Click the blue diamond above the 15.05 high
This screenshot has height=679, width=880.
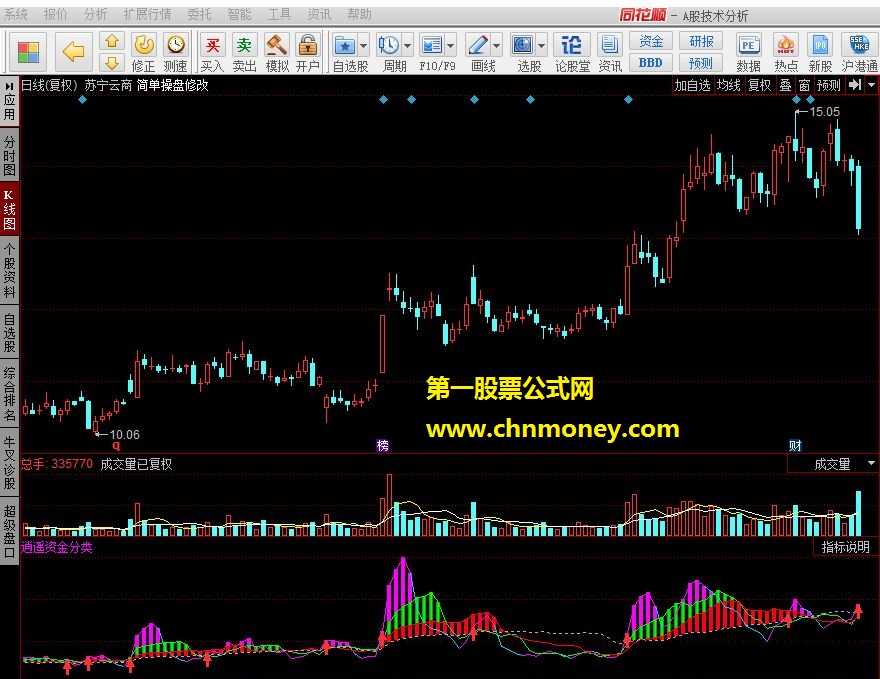pos(796,100)
